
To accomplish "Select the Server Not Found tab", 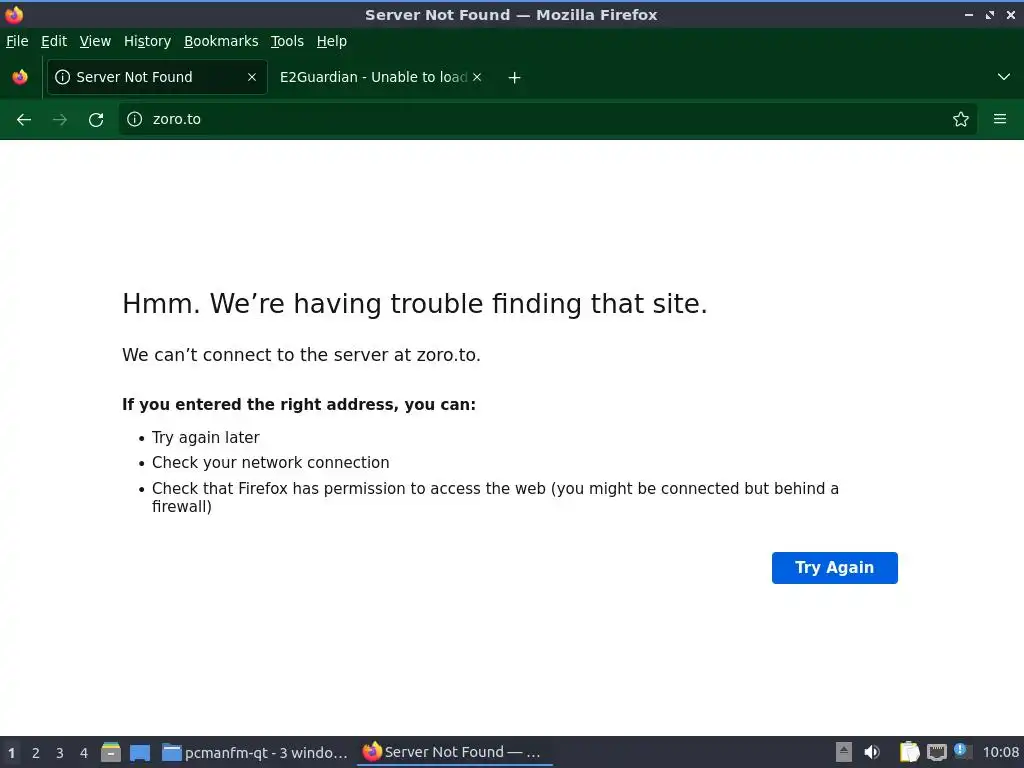I will tap(157, 77).
